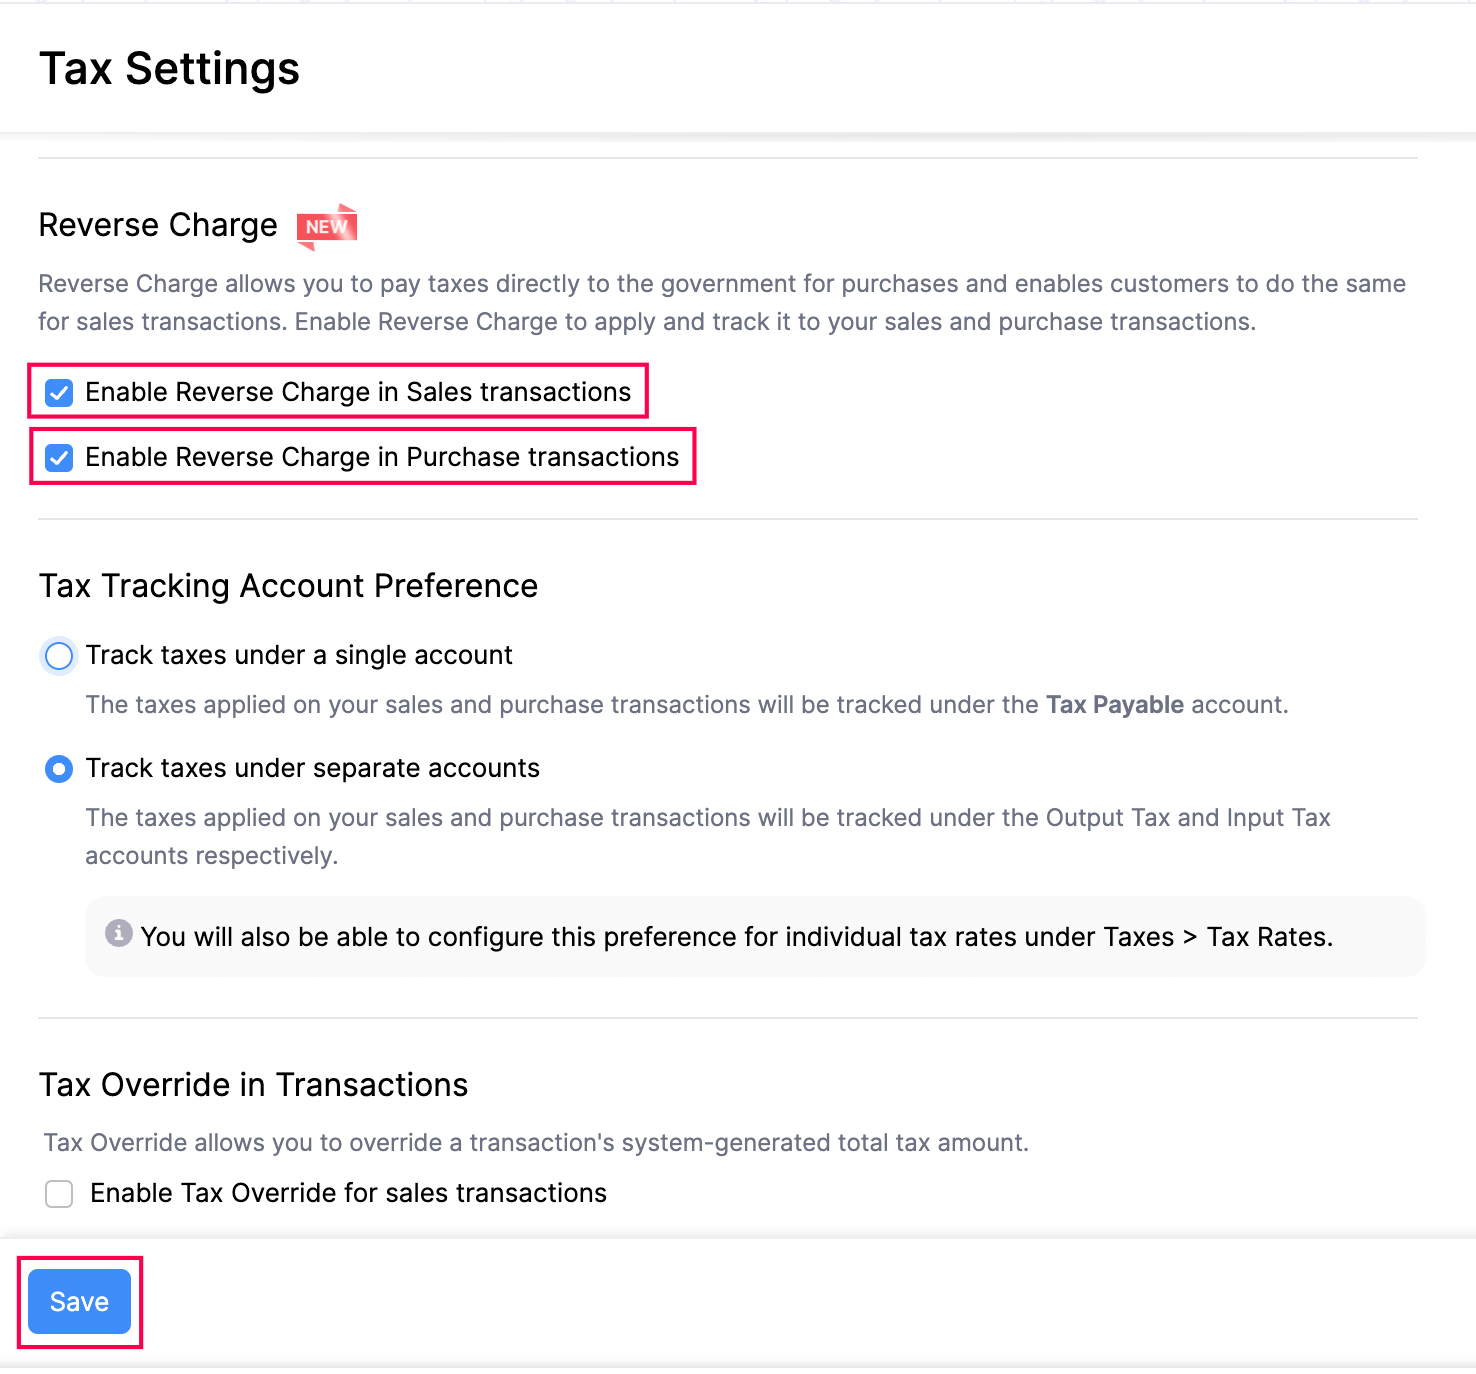Select Track taxes under a single account
The height and width of the screenshot is (1374, 1476).
point(59,655)
